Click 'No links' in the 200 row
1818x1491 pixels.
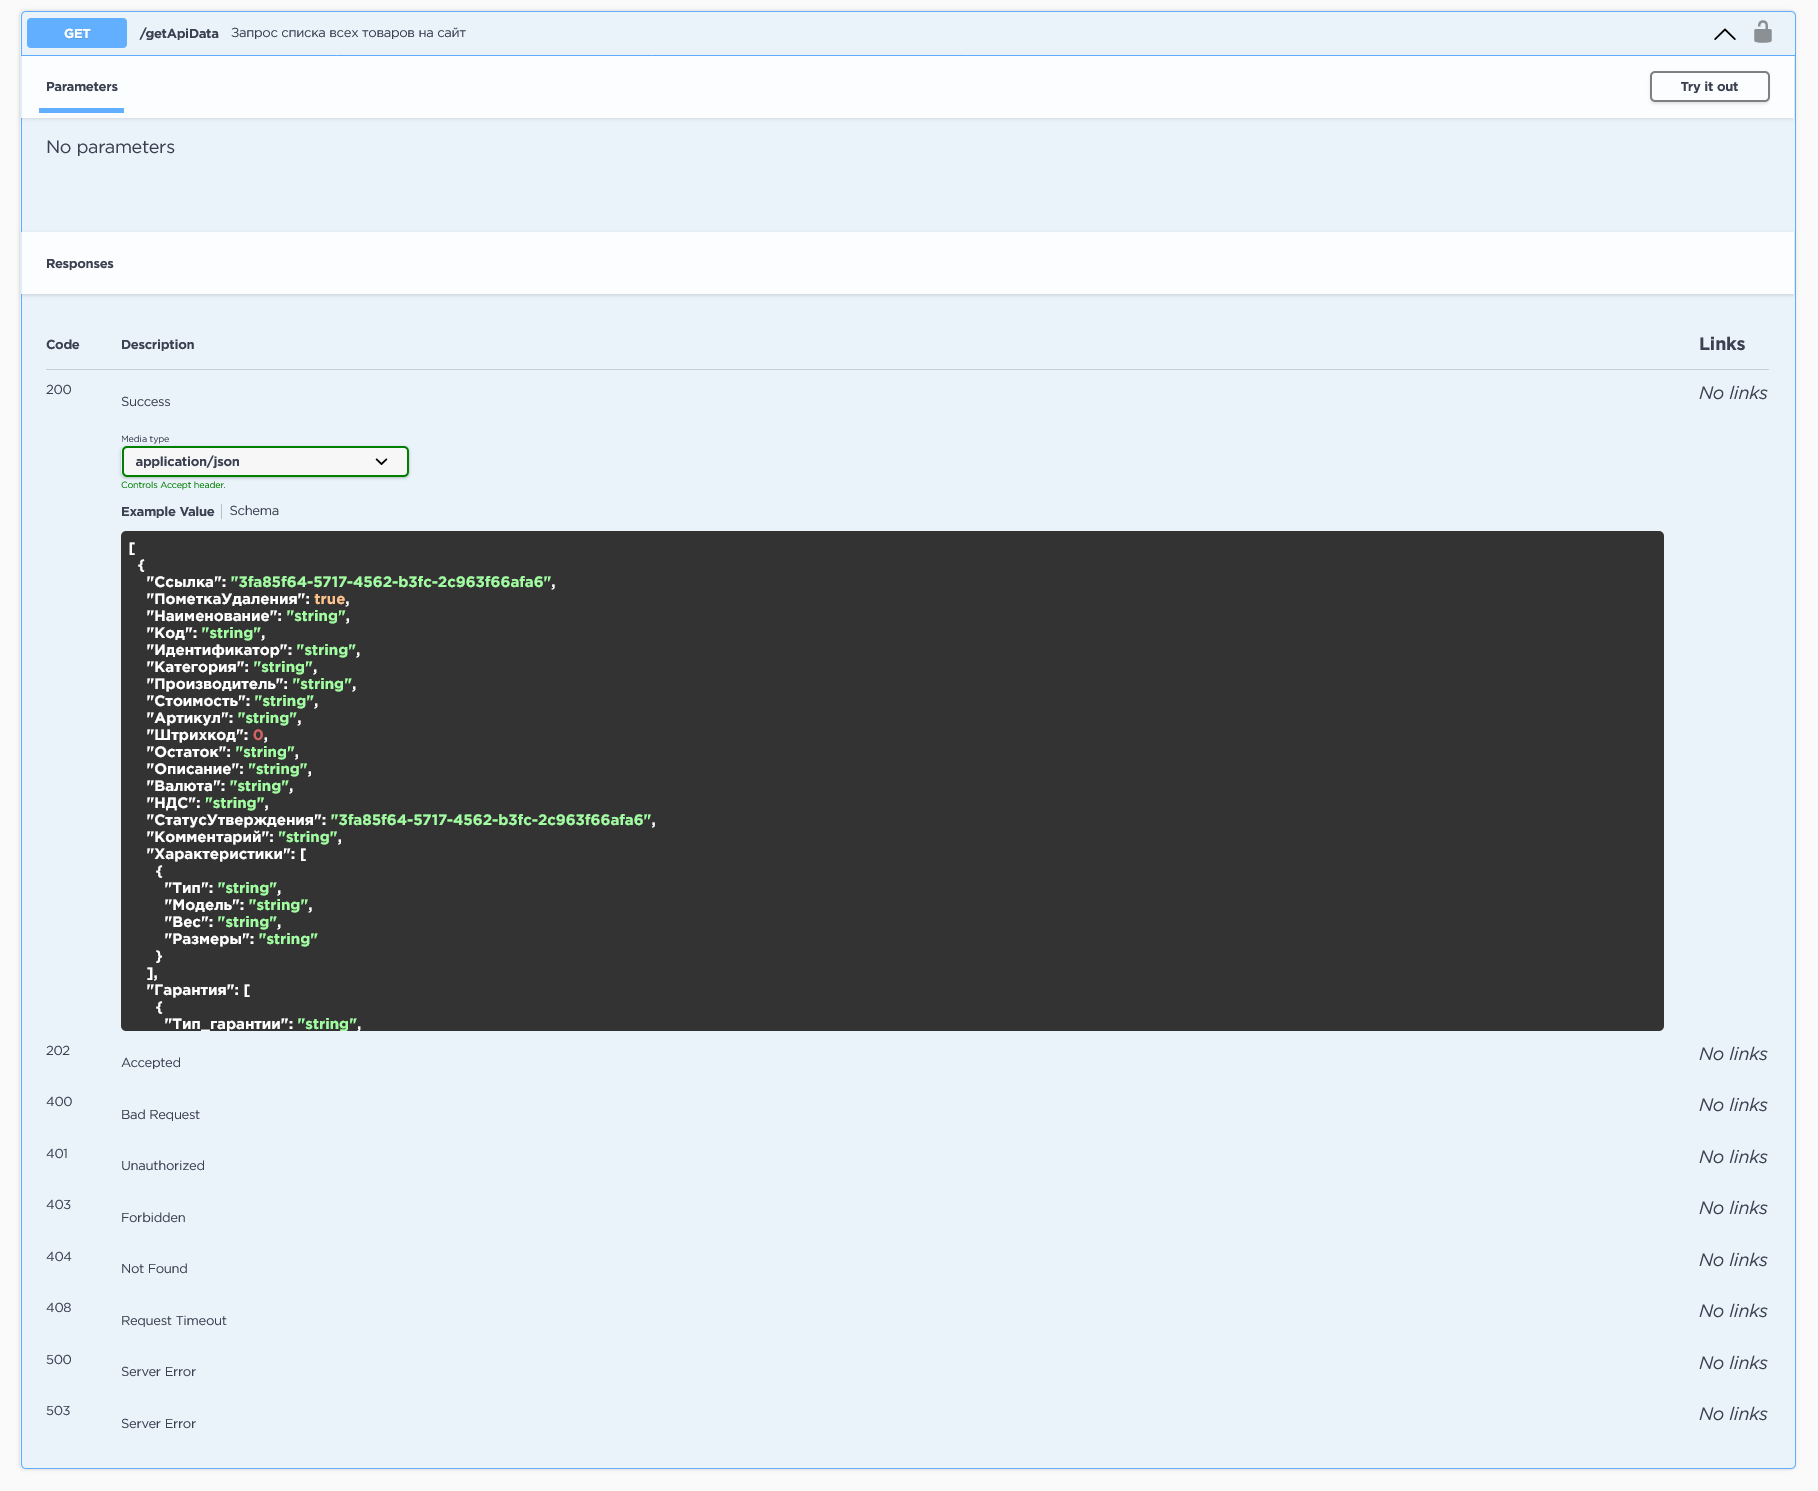pyautogui.click(x=1733, y=393)
